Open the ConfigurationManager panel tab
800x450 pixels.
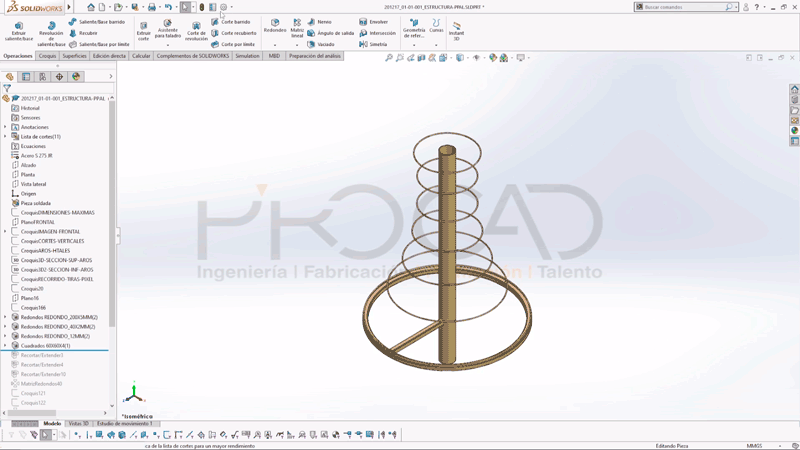click(43, 77)
